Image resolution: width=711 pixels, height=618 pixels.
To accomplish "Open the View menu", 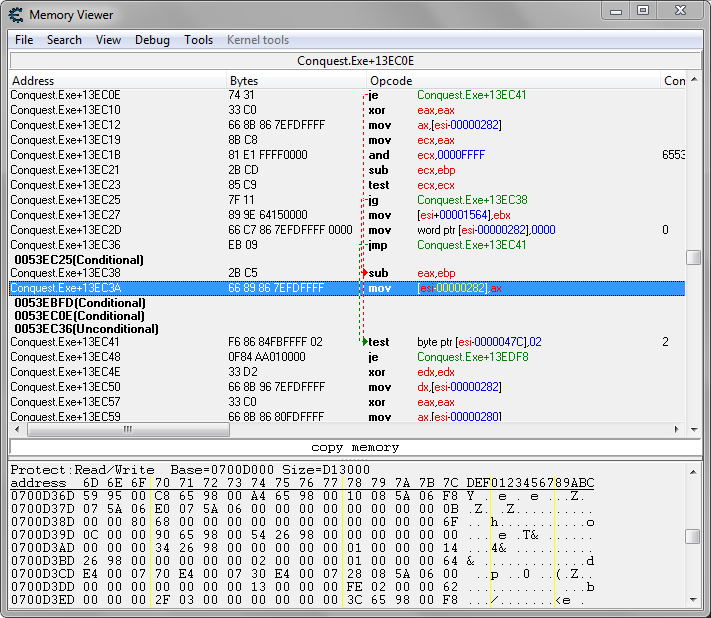I will 108,40.
